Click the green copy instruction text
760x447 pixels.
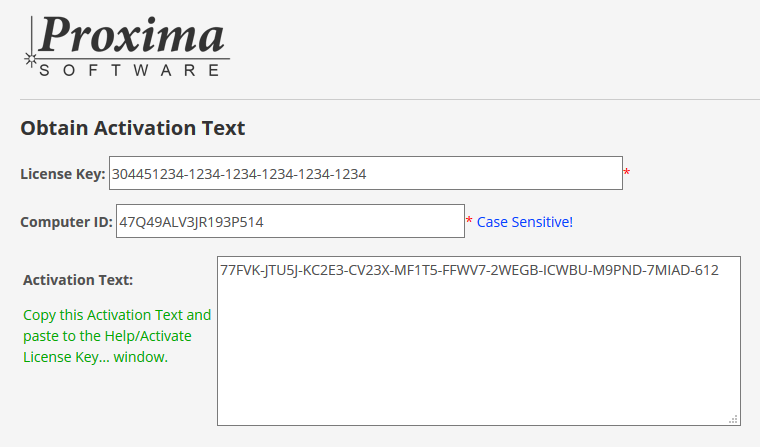click(x=117, y=336)
